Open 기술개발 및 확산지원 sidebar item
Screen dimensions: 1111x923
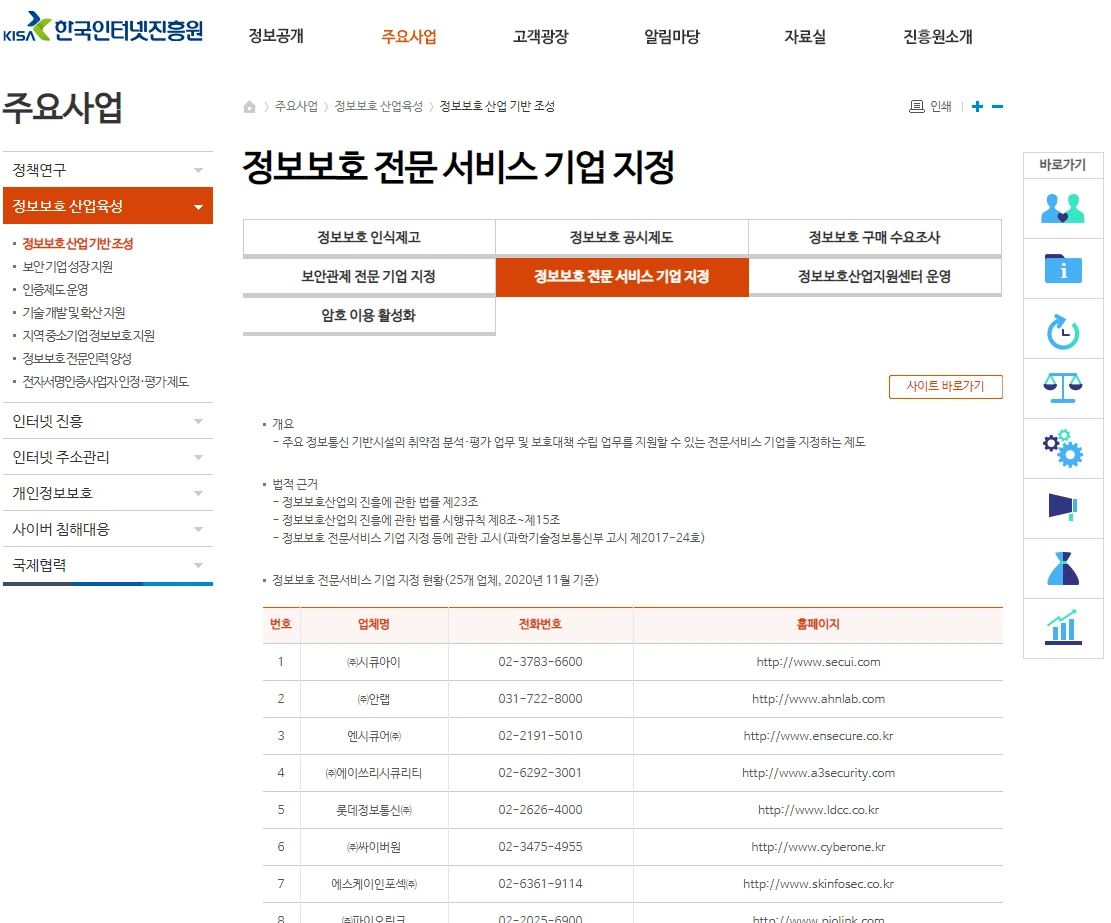tap(74, 312)
